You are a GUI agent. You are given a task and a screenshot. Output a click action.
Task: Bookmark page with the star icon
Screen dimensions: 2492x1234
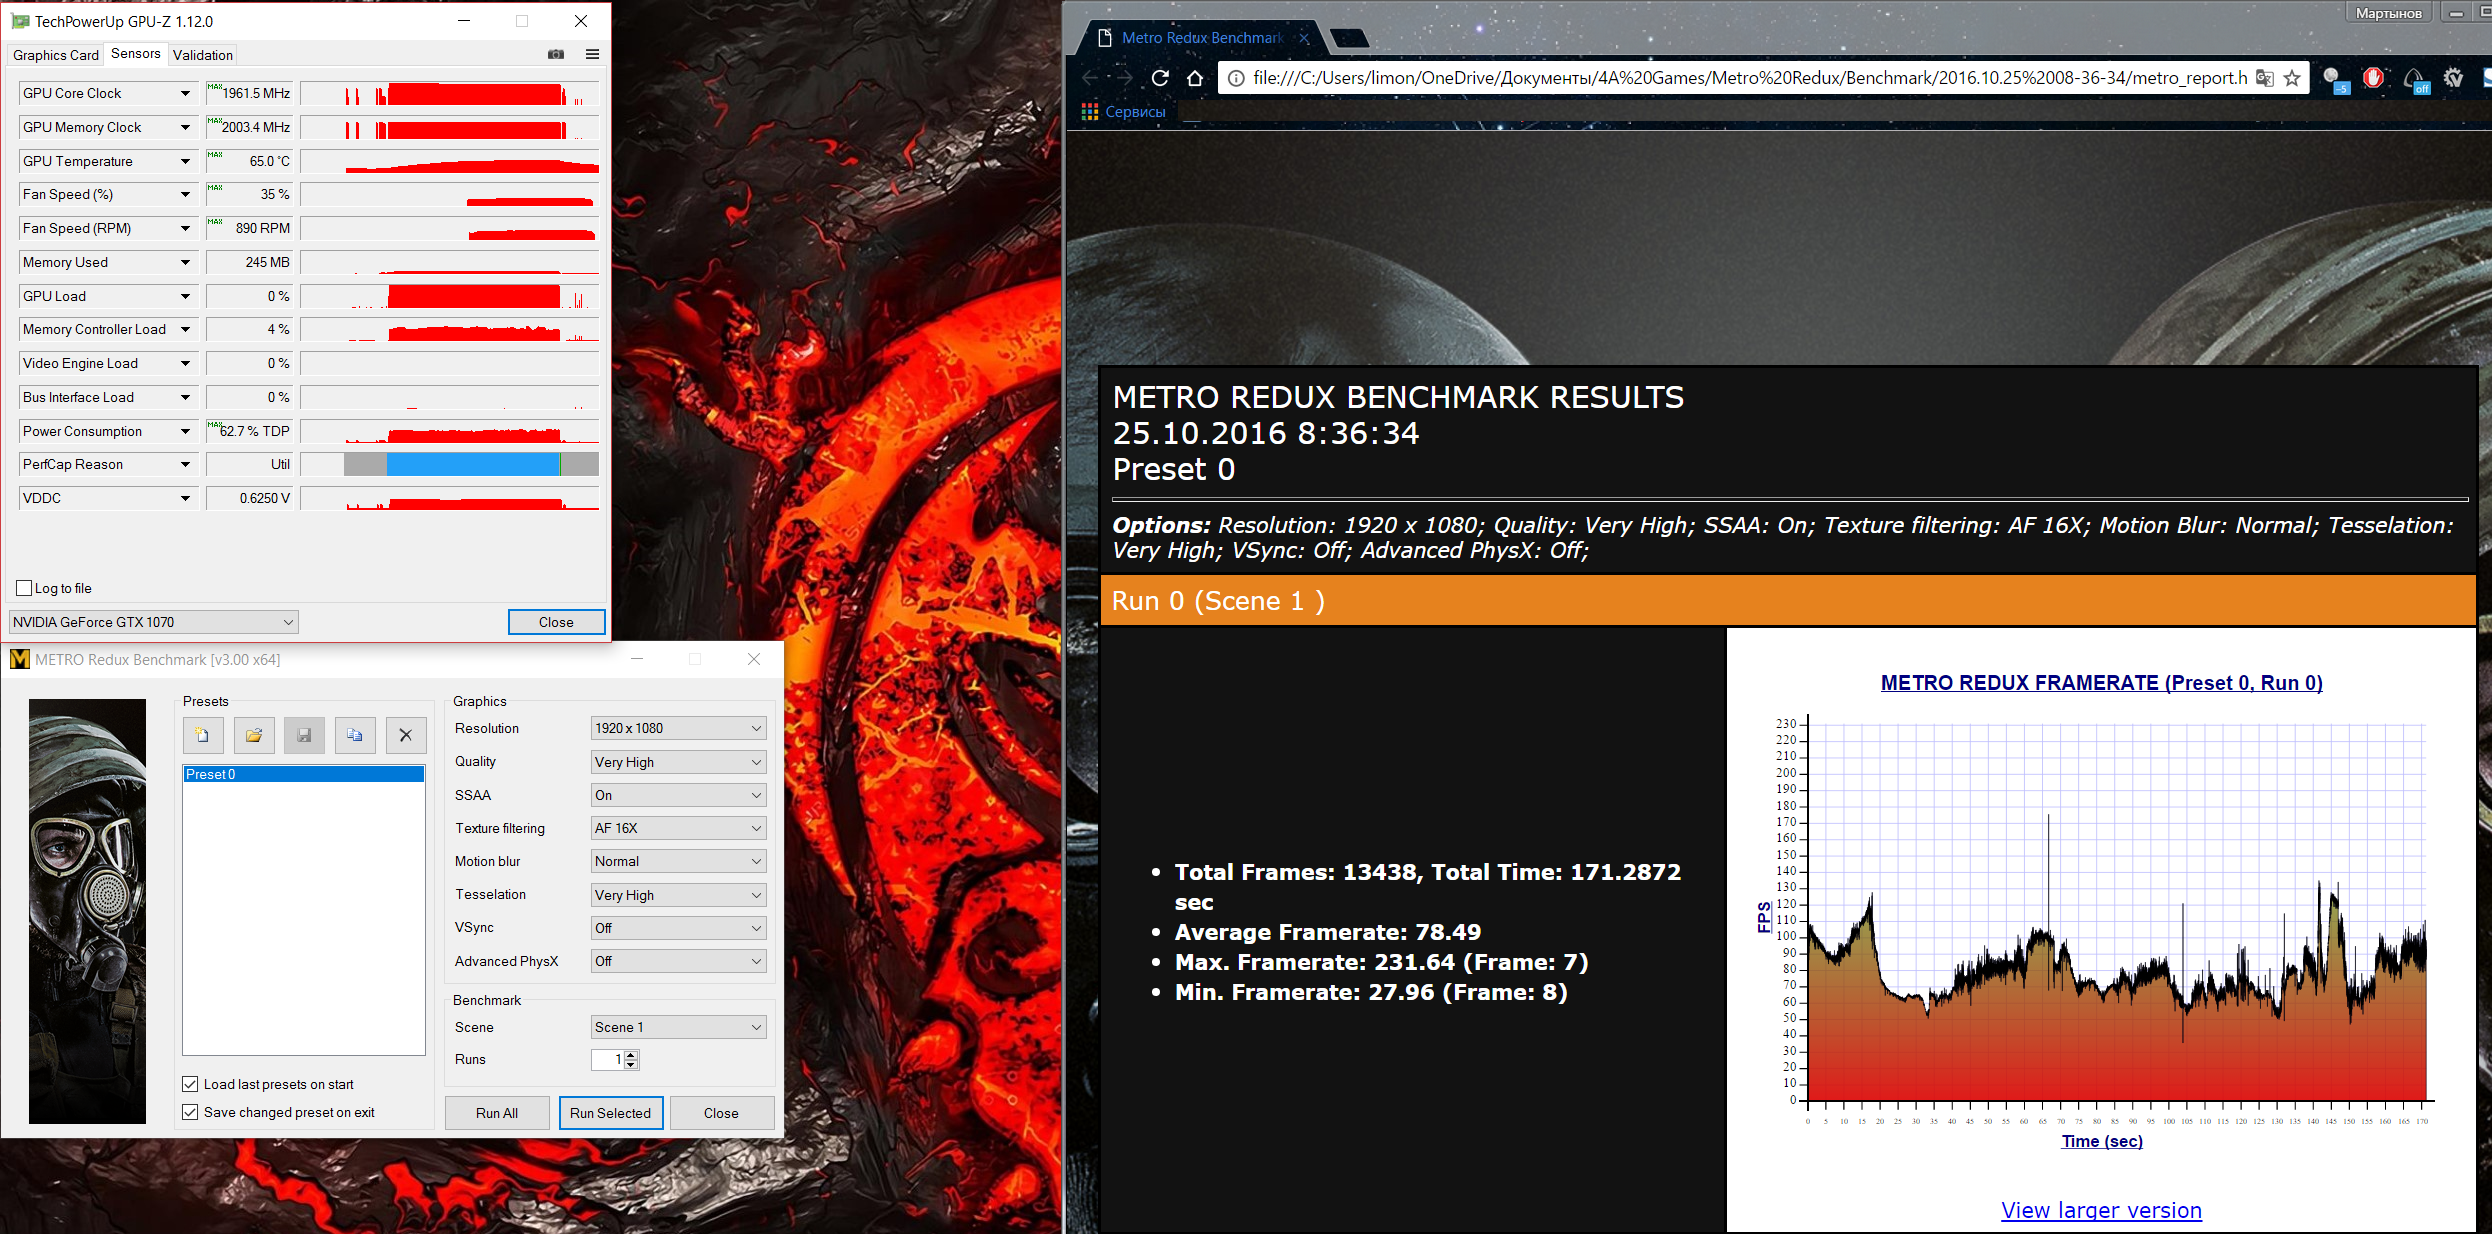(x=2292, y=78)
